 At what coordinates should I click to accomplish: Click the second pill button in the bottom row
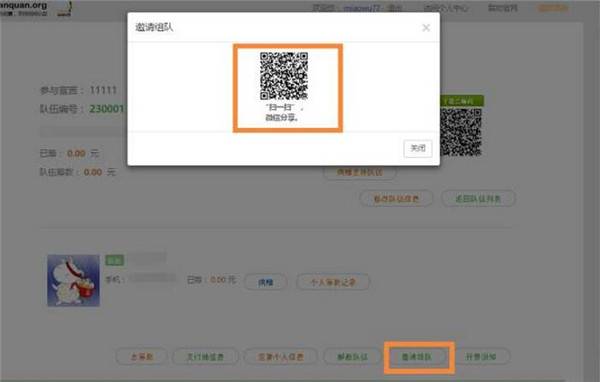coord(205,357)
